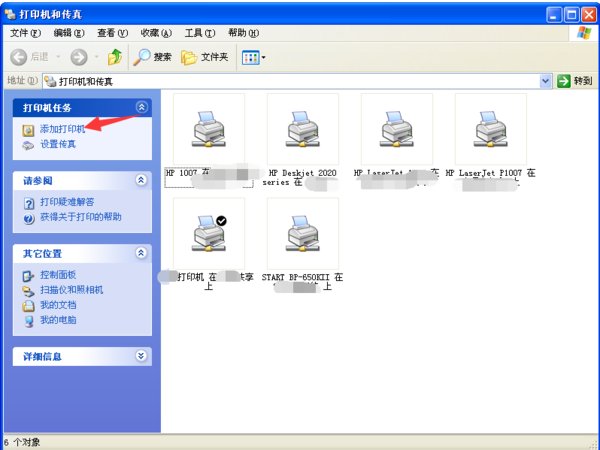Expand the address bar dropdown arrow
The height and width of the screenshot is (450, 600).
546,81
